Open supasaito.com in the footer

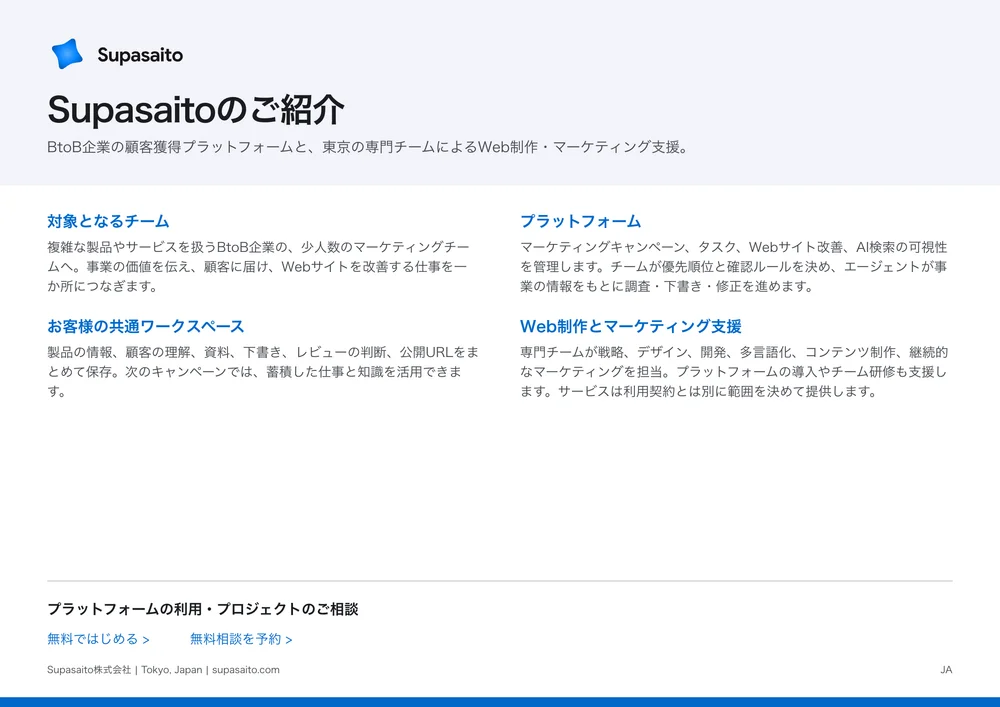pyautogui.click(x=246, y=670)
